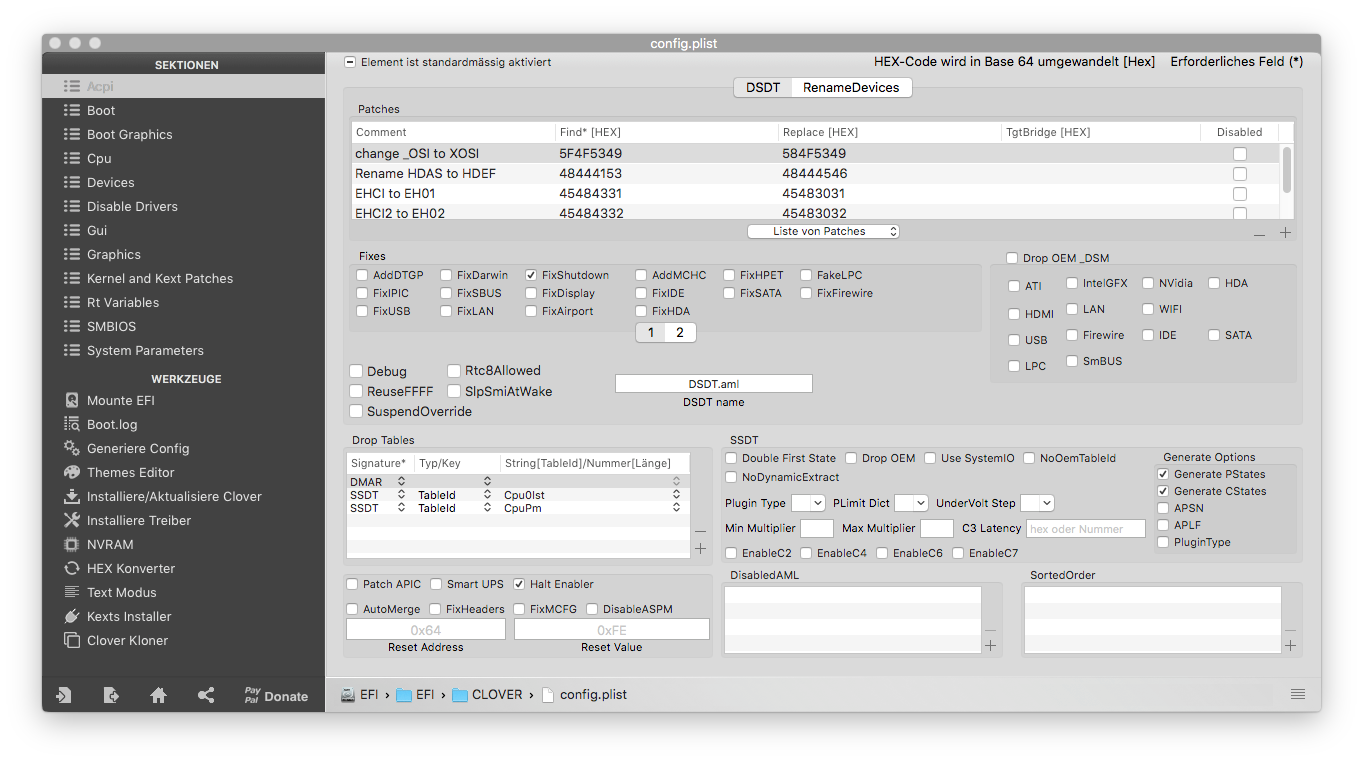Open the Liste von Patches dropdown

click(823, 231)
